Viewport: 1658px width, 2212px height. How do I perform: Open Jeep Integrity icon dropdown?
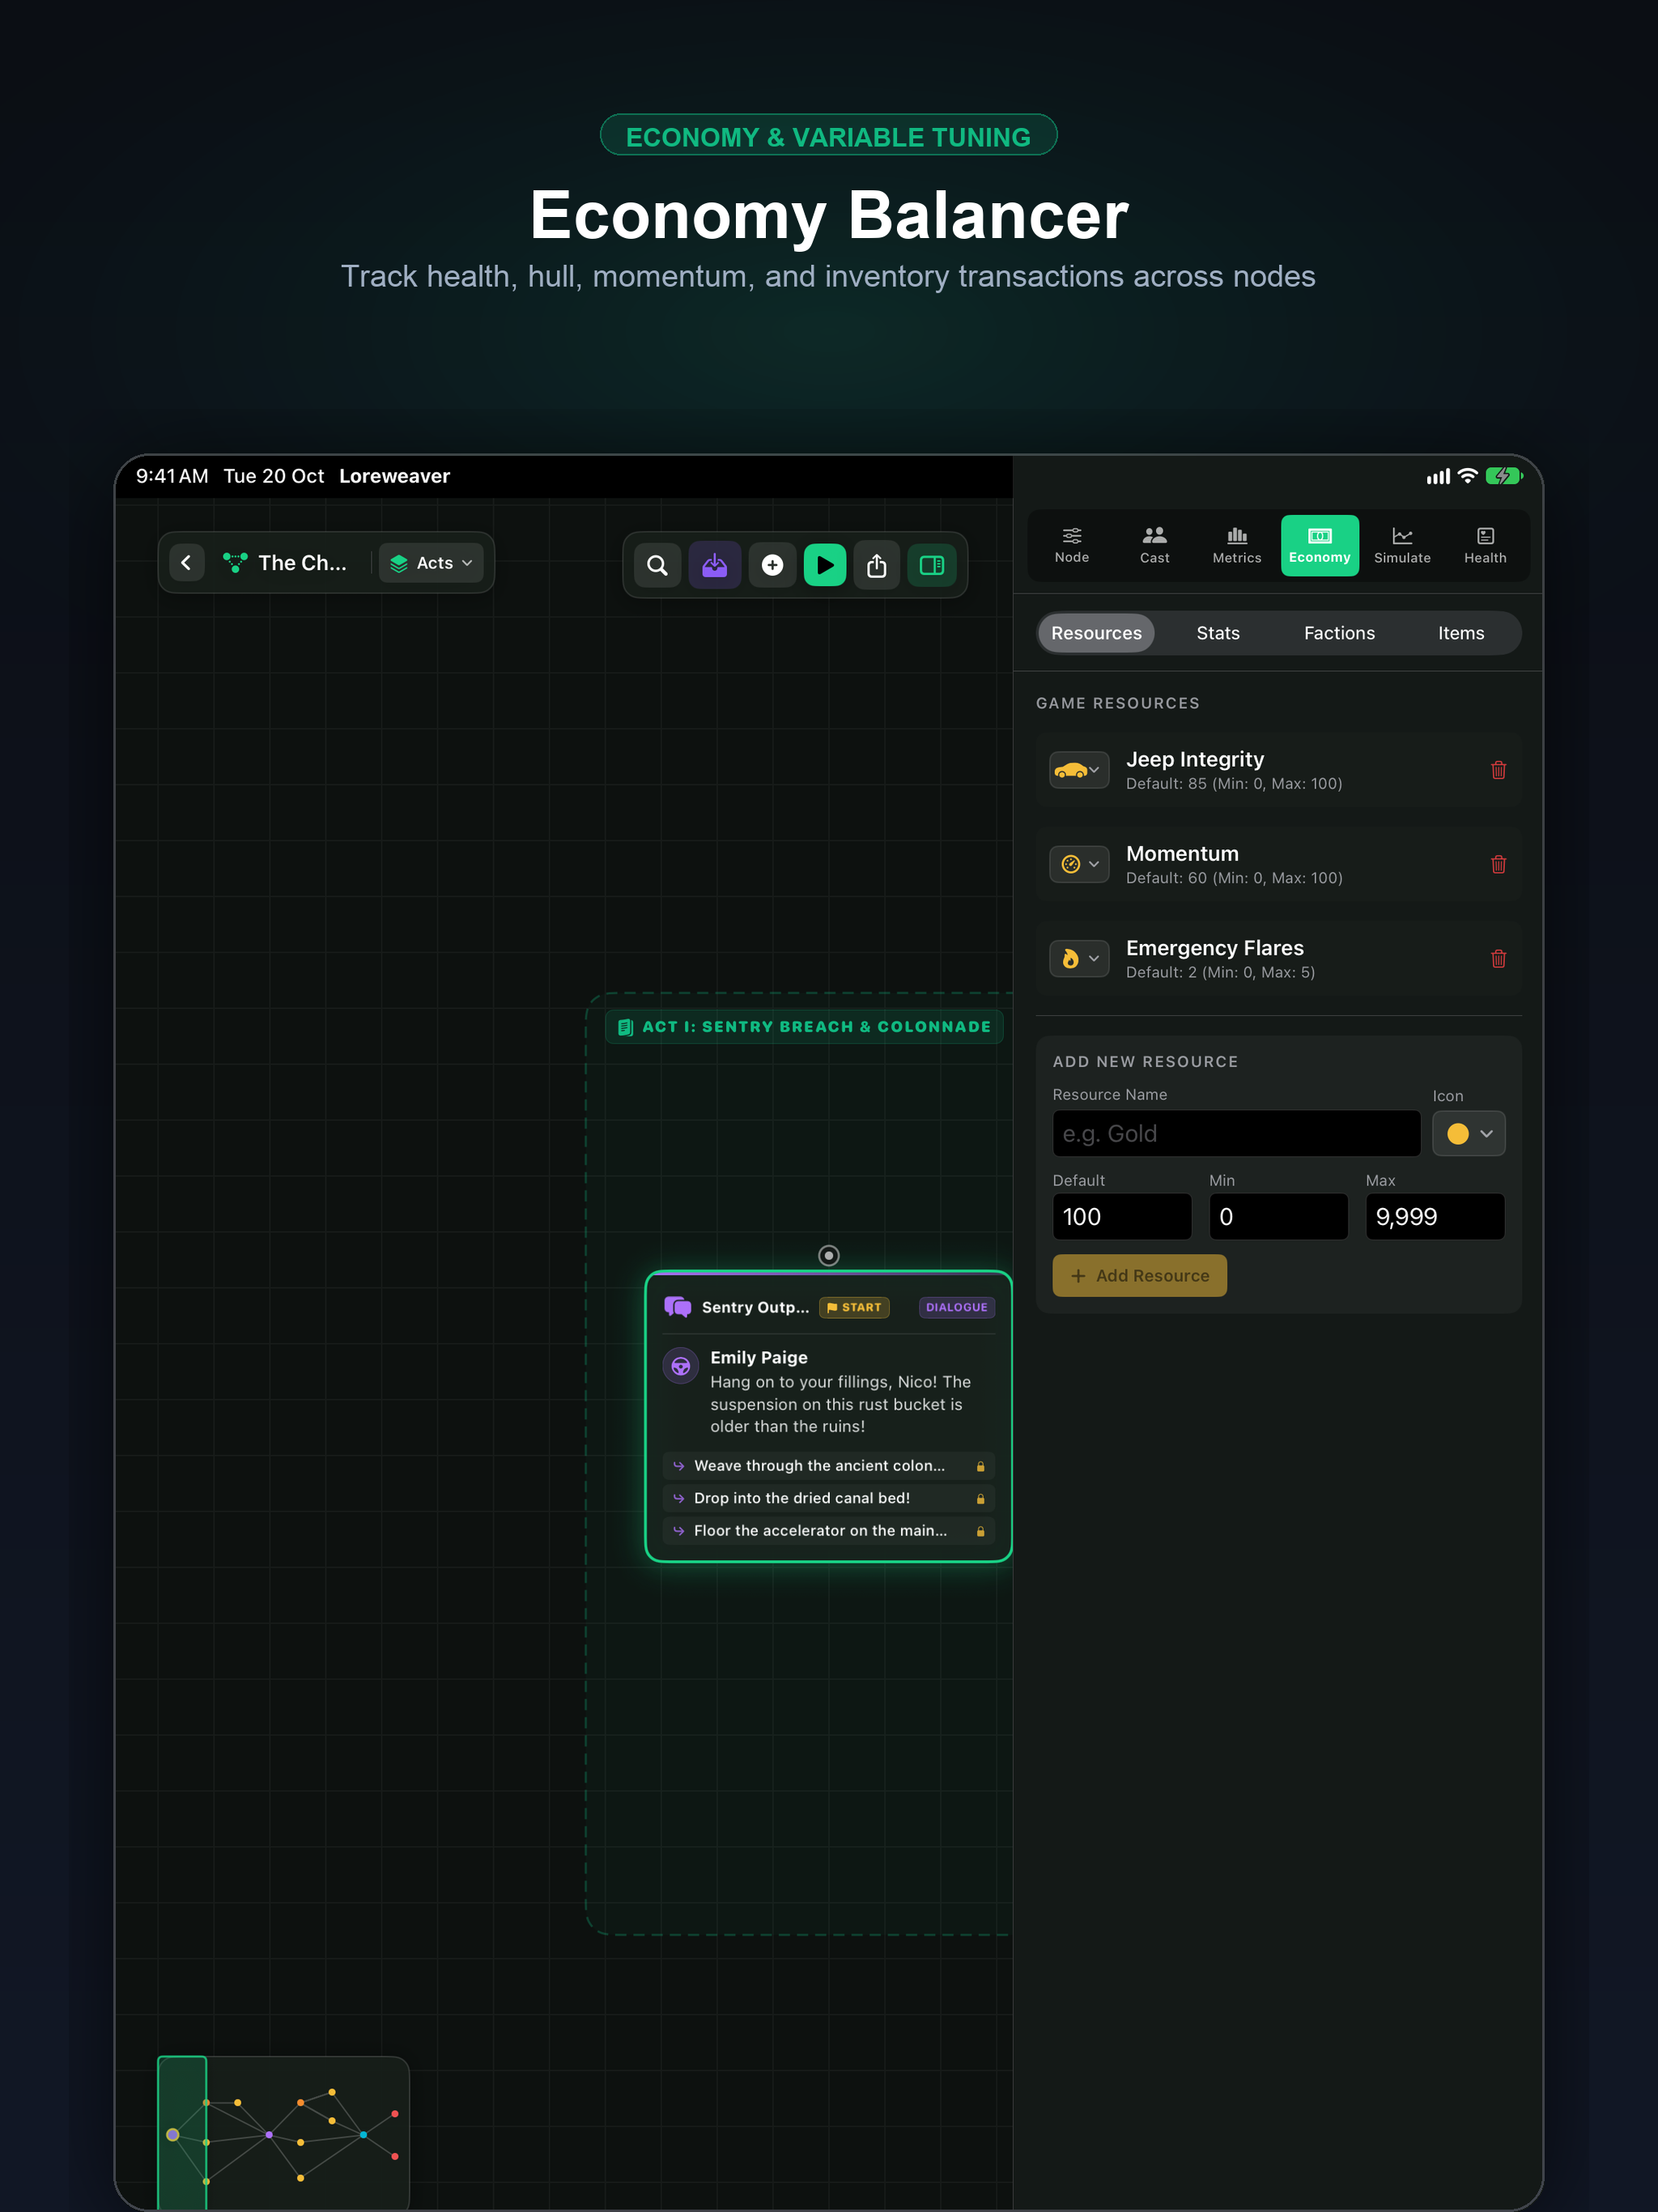[1079, 770]
